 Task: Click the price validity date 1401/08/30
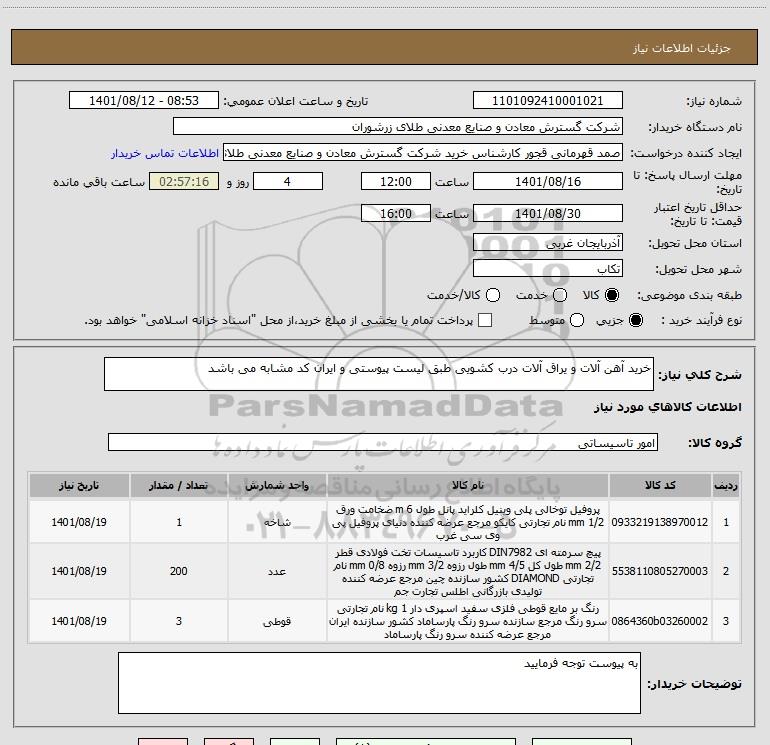click(548, 214)
